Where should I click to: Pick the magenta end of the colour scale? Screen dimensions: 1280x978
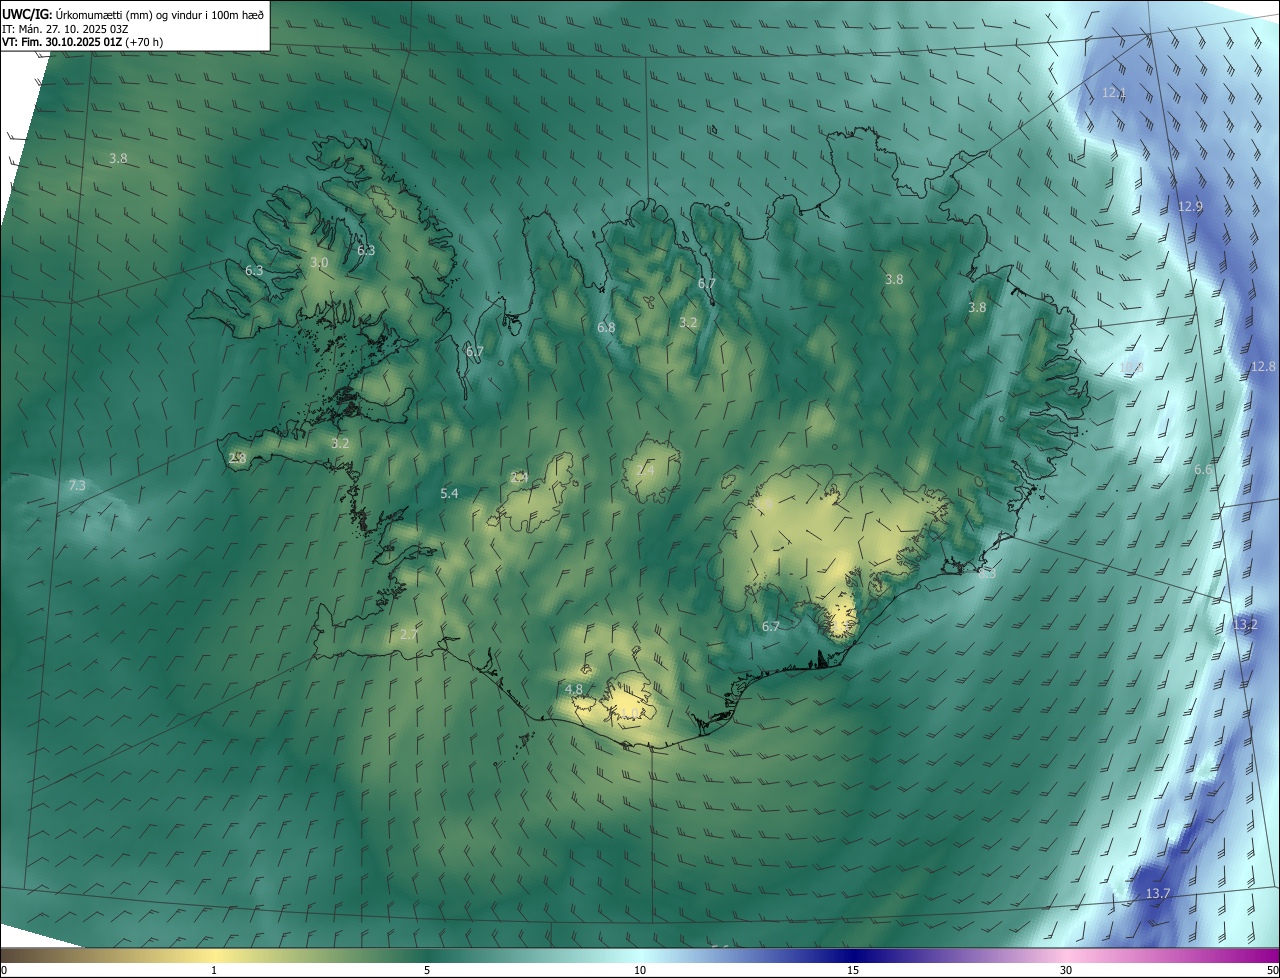click(1268, 956)
